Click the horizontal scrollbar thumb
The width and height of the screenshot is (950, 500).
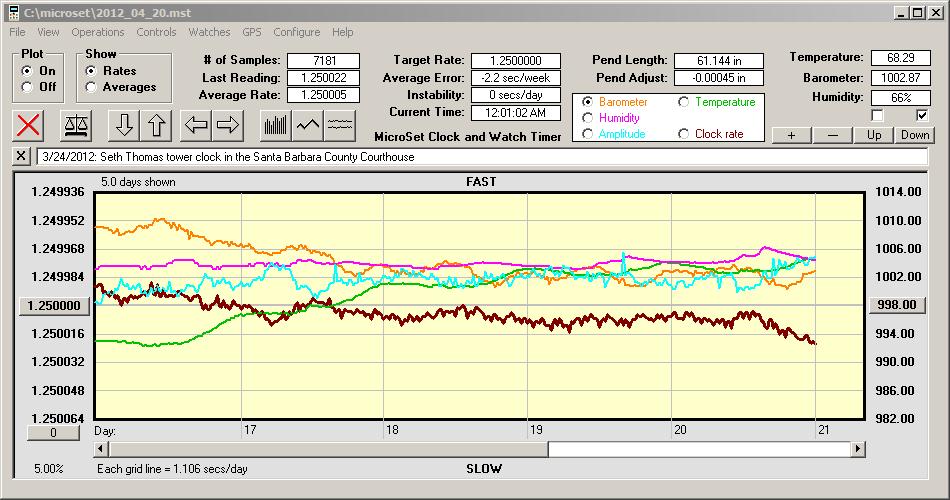329,449
